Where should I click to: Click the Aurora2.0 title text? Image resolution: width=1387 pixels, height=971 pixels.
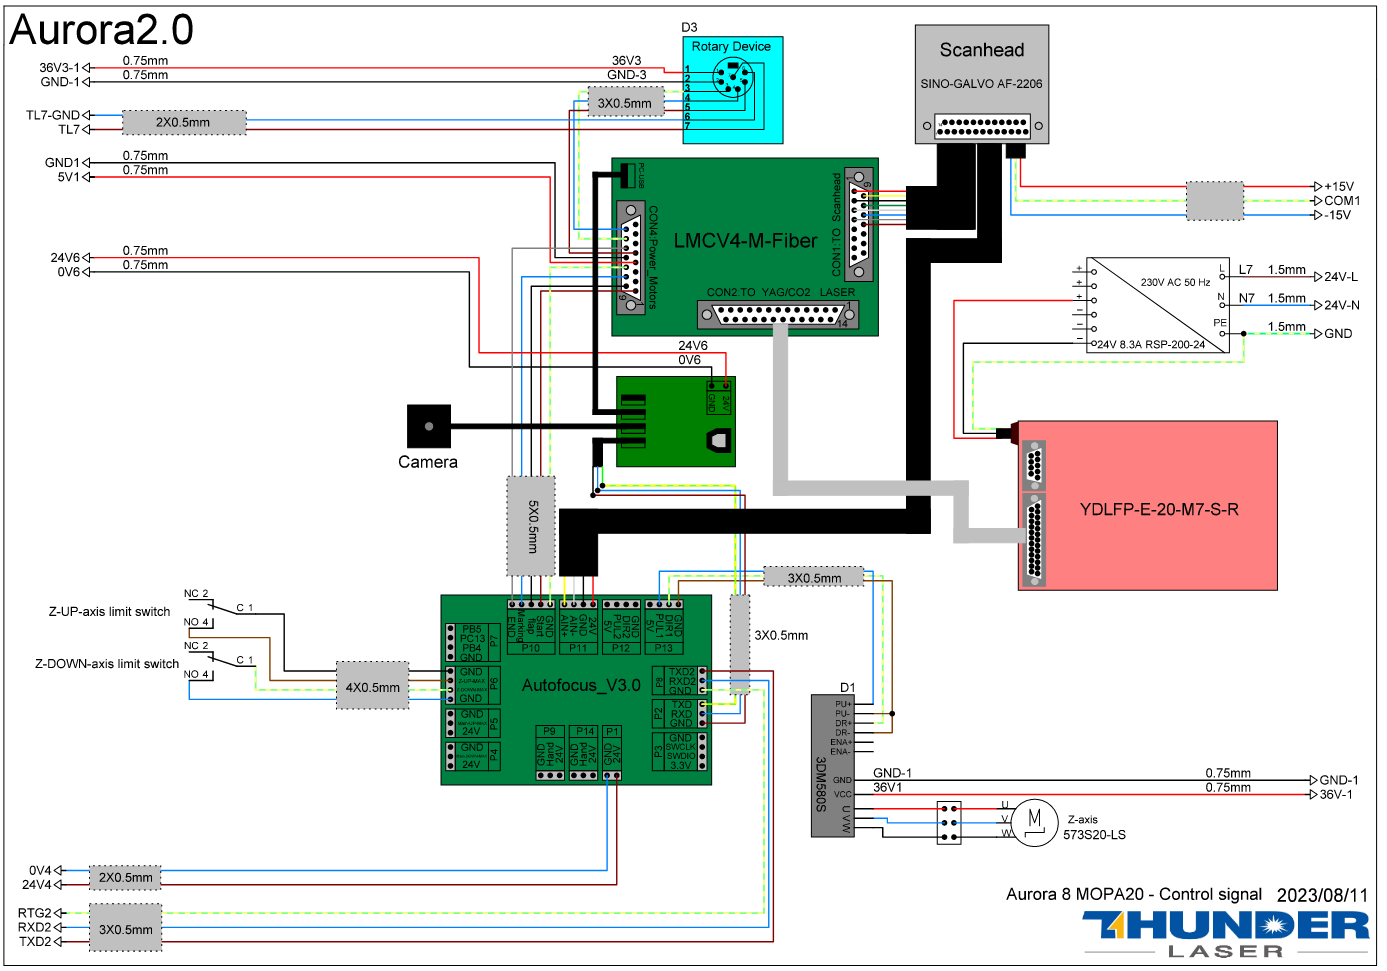102,30
